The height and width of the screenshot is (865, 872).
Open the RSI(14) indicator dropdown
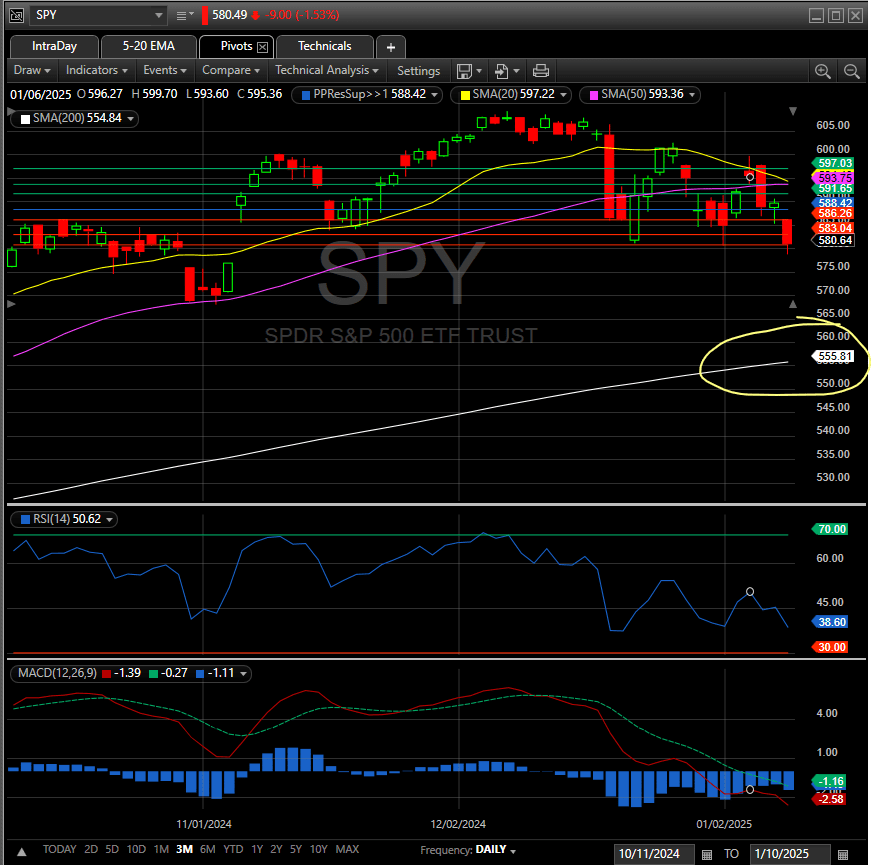tap(109, 519)
